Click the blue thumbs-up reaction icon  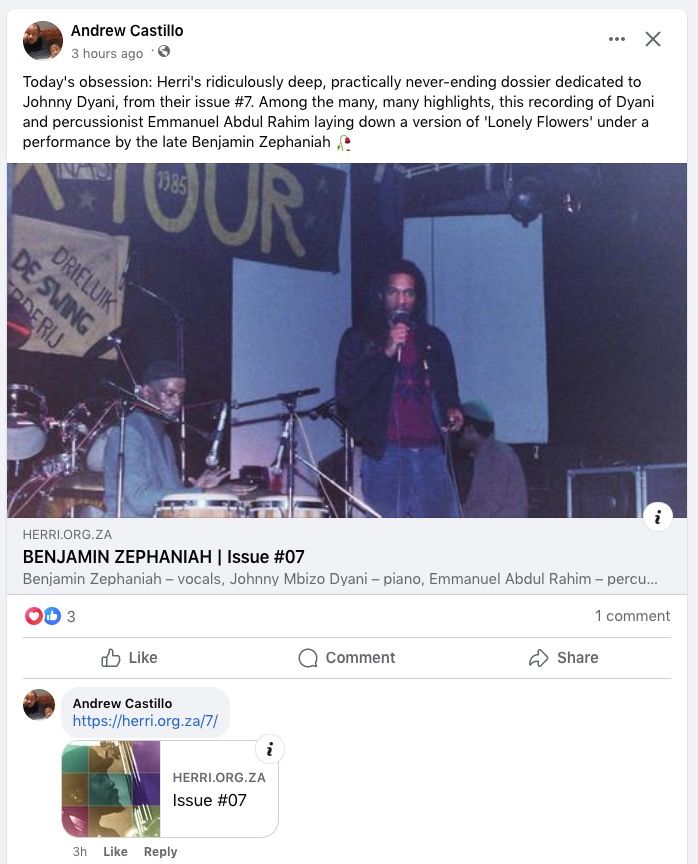click(52, 615)
